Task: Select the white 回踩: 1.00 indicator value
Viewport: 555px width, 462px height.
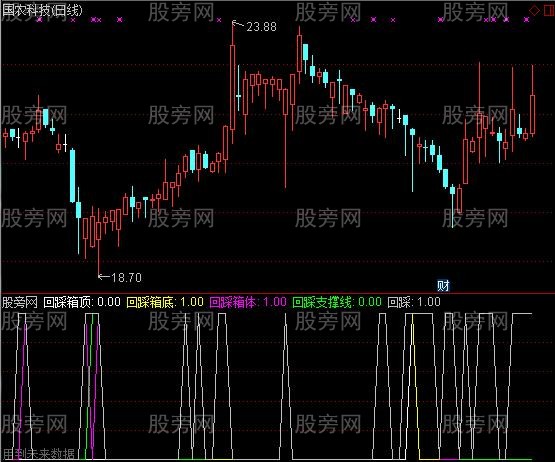Action: pyautogui.click(x=414, y=302)
